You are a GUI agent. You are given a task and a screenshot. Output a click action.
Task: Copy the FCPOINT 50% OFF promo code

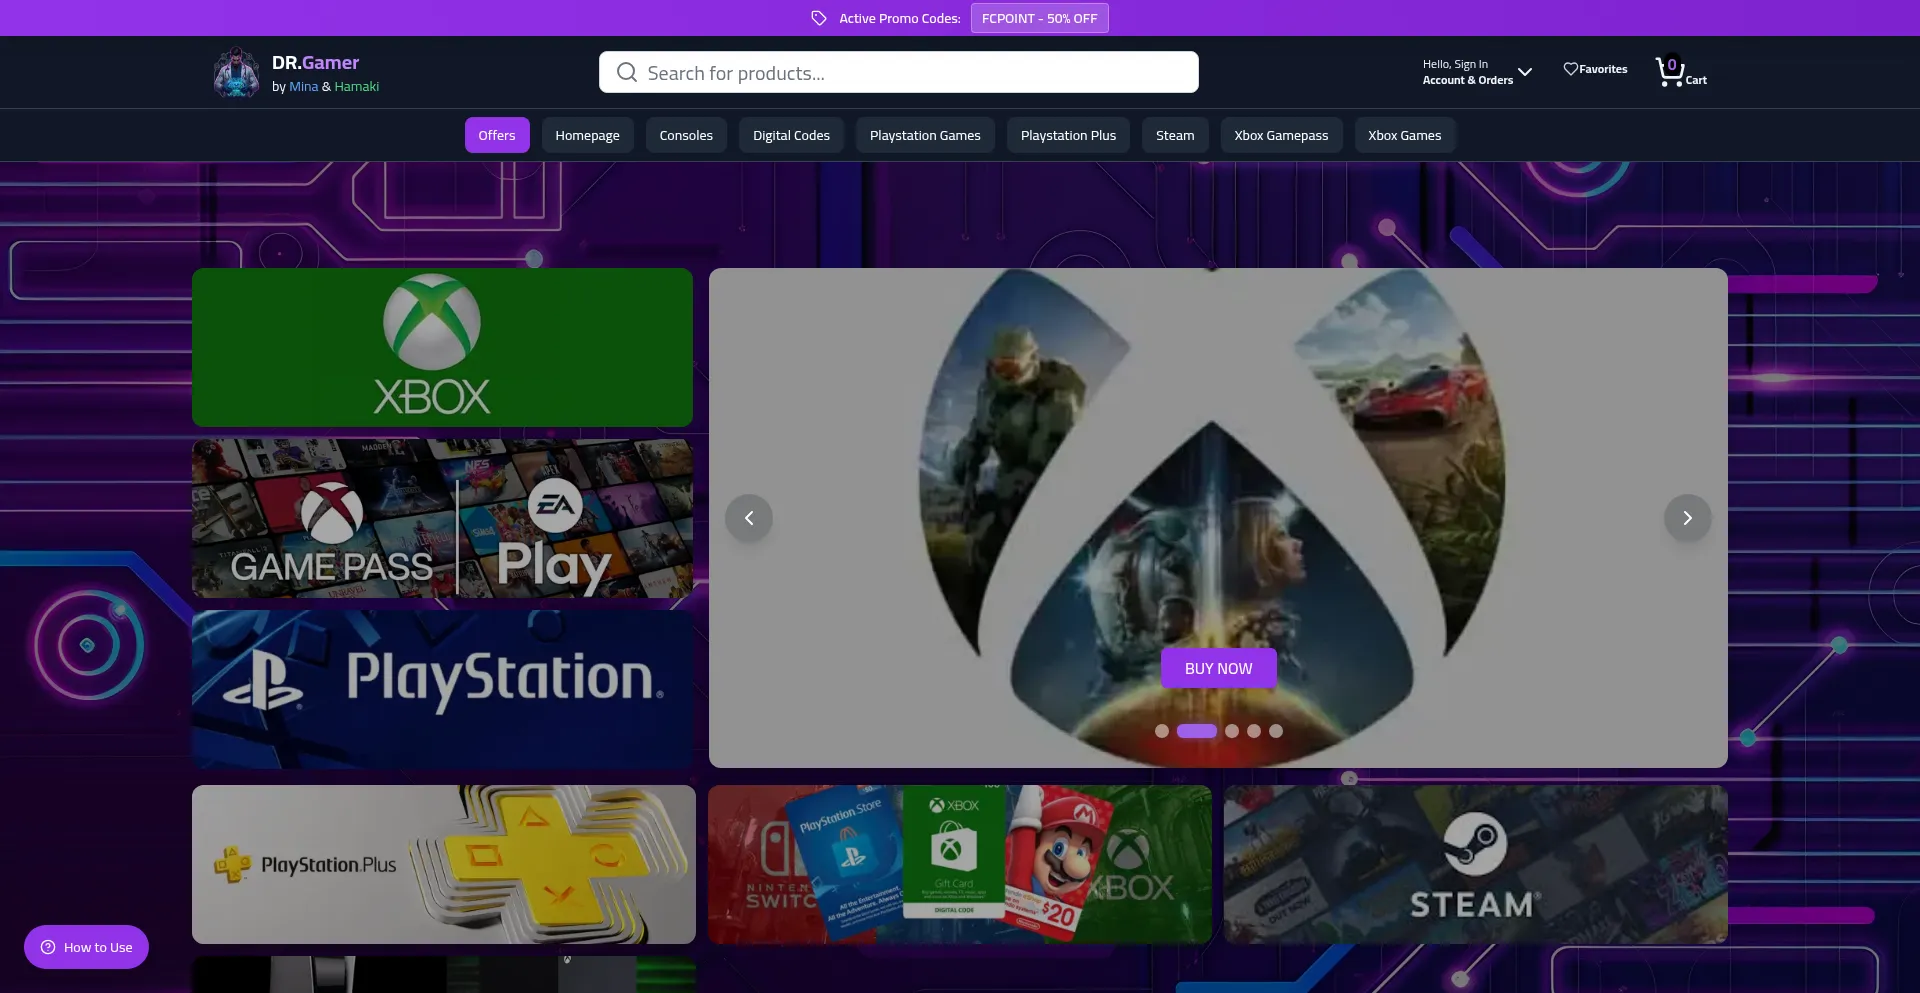tap(1039, 18)
